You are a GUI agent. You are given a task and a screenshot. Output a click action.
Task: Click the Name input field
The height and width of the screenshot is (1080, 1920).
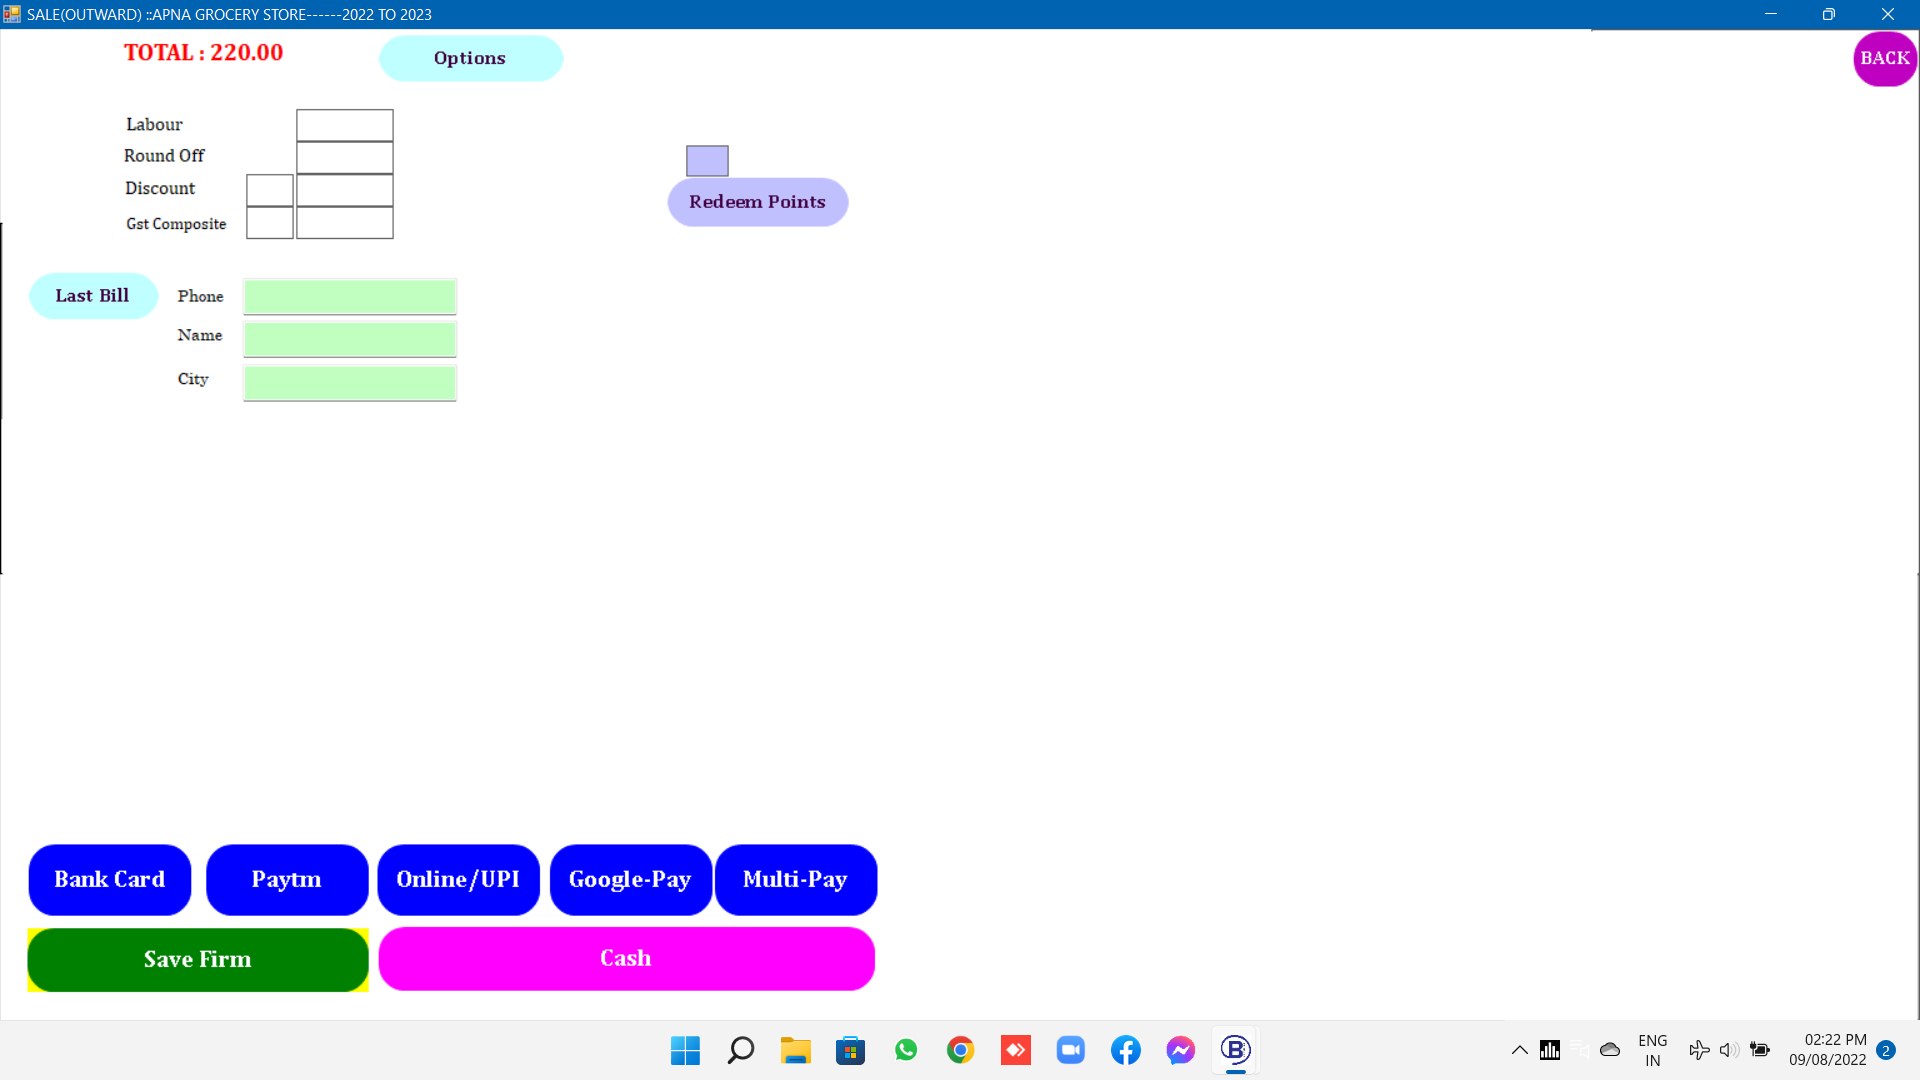[350, 339]
